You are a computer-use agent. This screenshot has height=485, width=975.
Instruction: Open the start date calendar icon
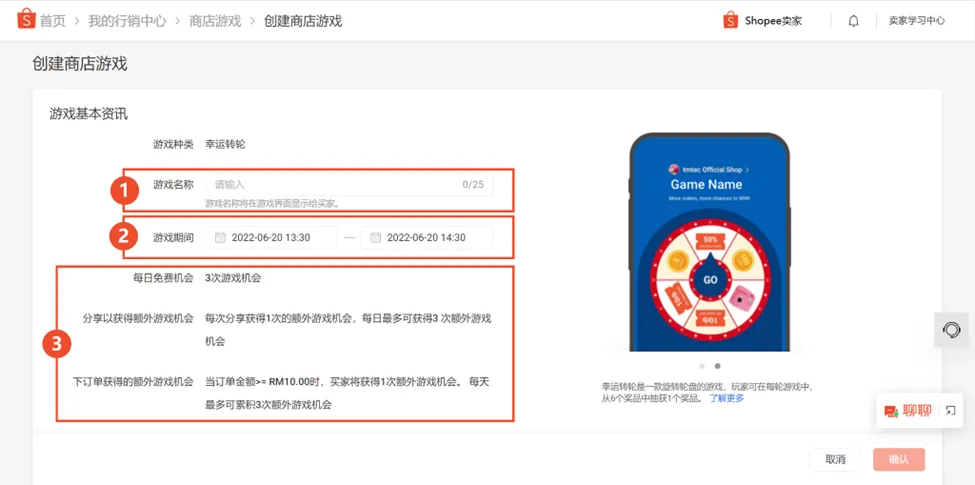point(220,238)
